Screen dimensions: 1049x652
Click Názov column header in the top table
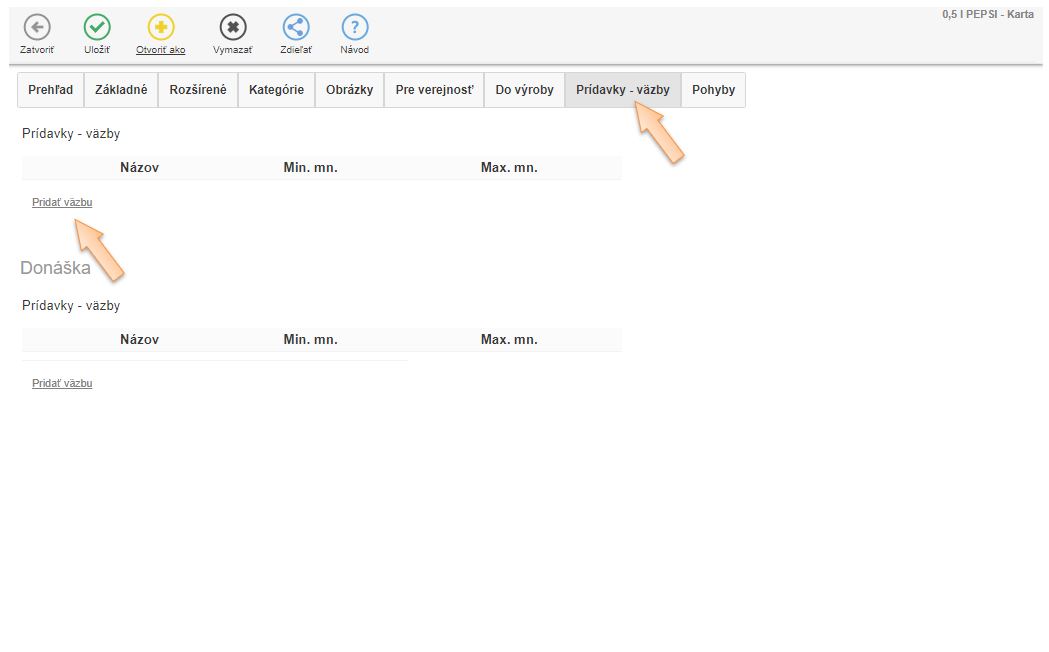[x=139, y=168]
